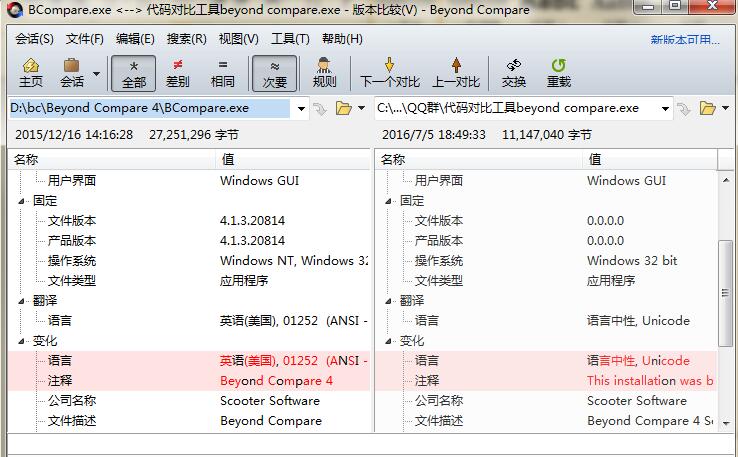Screen dimensions: 738x457
Task: Click left pane 名称 column header
Action: click(112, 160)
